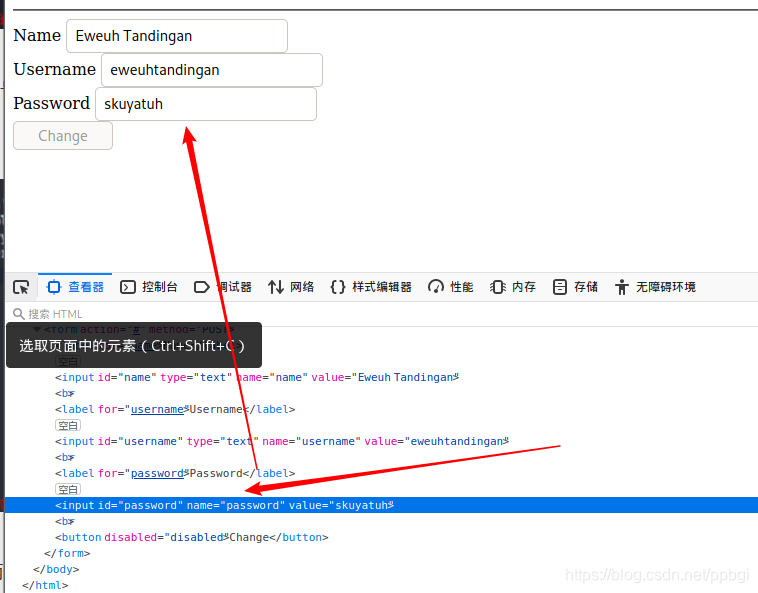Click value "eweuhtandingan" in username node
The width and height of the screenshot is (758, 593).
[x=457, y=441]
